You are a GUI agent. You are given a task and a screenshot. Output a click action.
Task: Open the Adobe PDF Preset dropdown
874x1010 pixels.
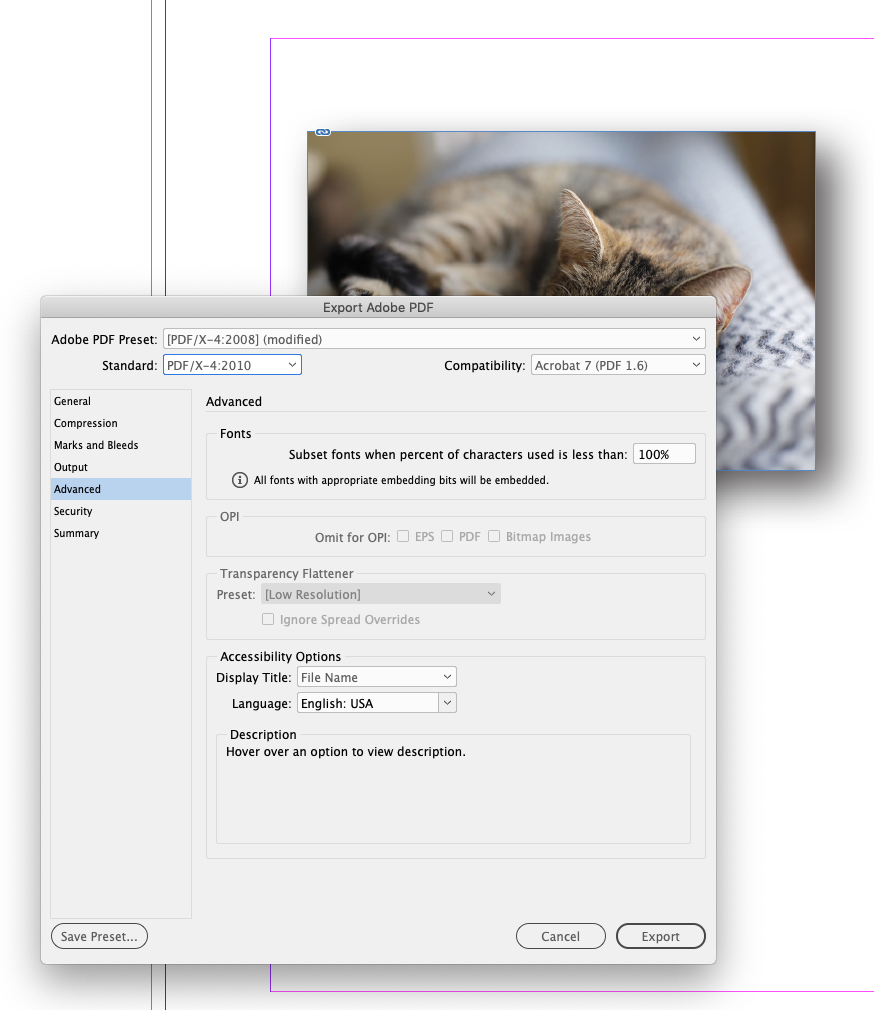(x=434, y=338)
